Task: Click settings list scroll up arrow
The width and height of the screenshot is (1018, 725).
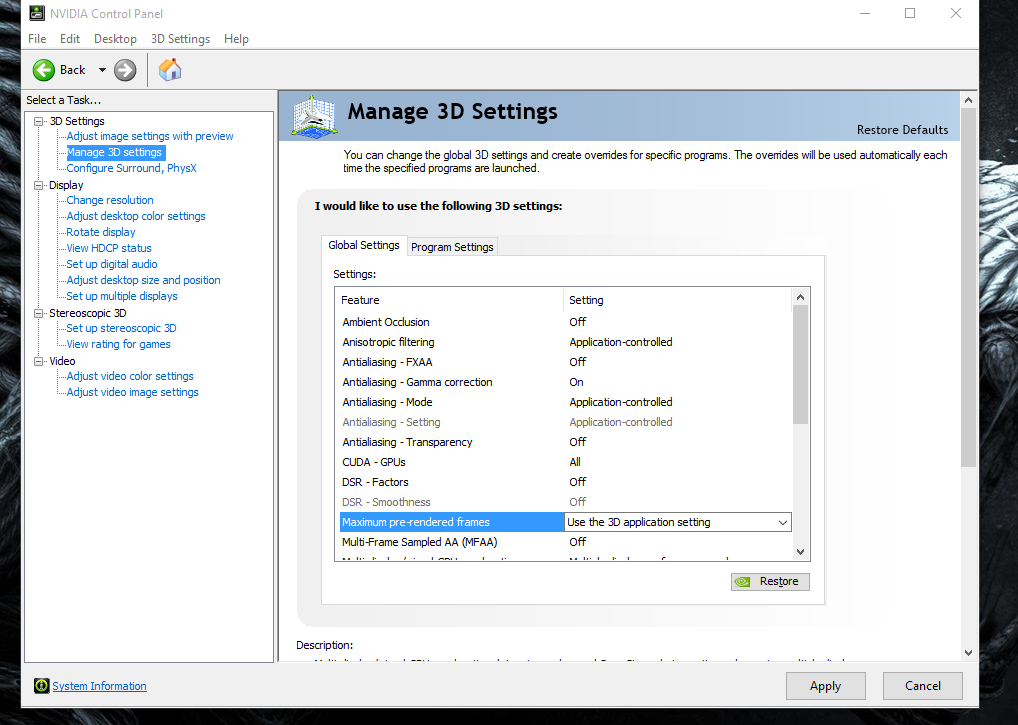Action: (x=801, y=297)
